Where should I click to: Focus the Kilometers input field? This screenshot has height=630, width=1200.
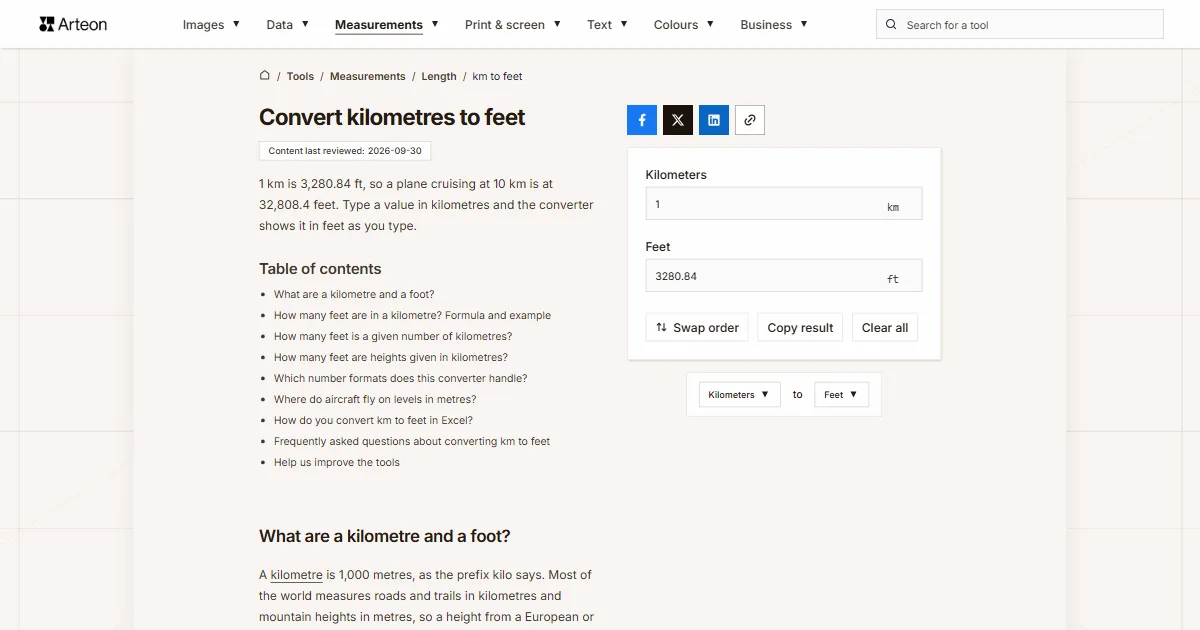pyautogui.click(x=784, y=204)
